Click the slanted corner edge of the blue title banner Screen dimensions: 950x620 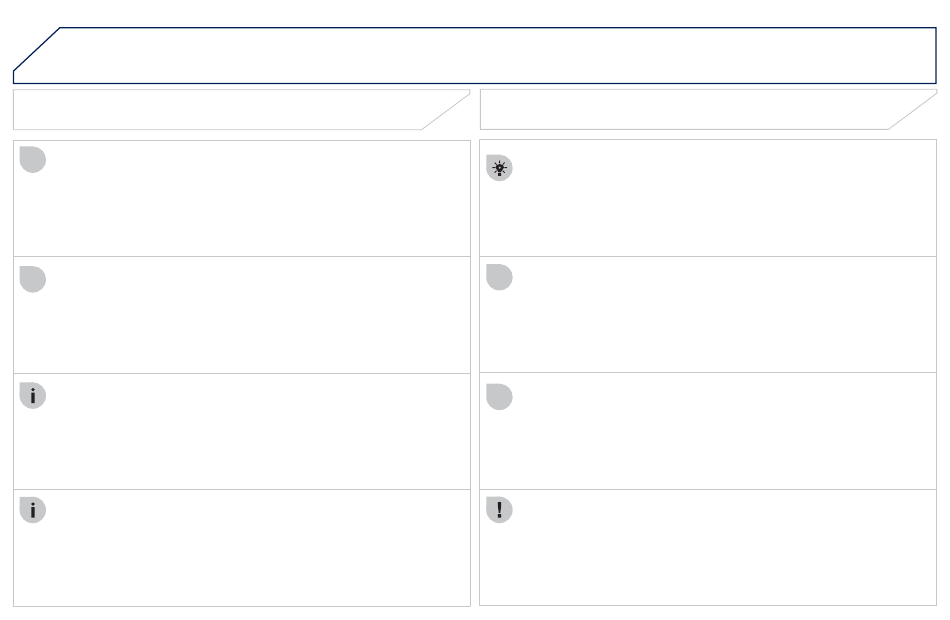click(x=36, y=49)
